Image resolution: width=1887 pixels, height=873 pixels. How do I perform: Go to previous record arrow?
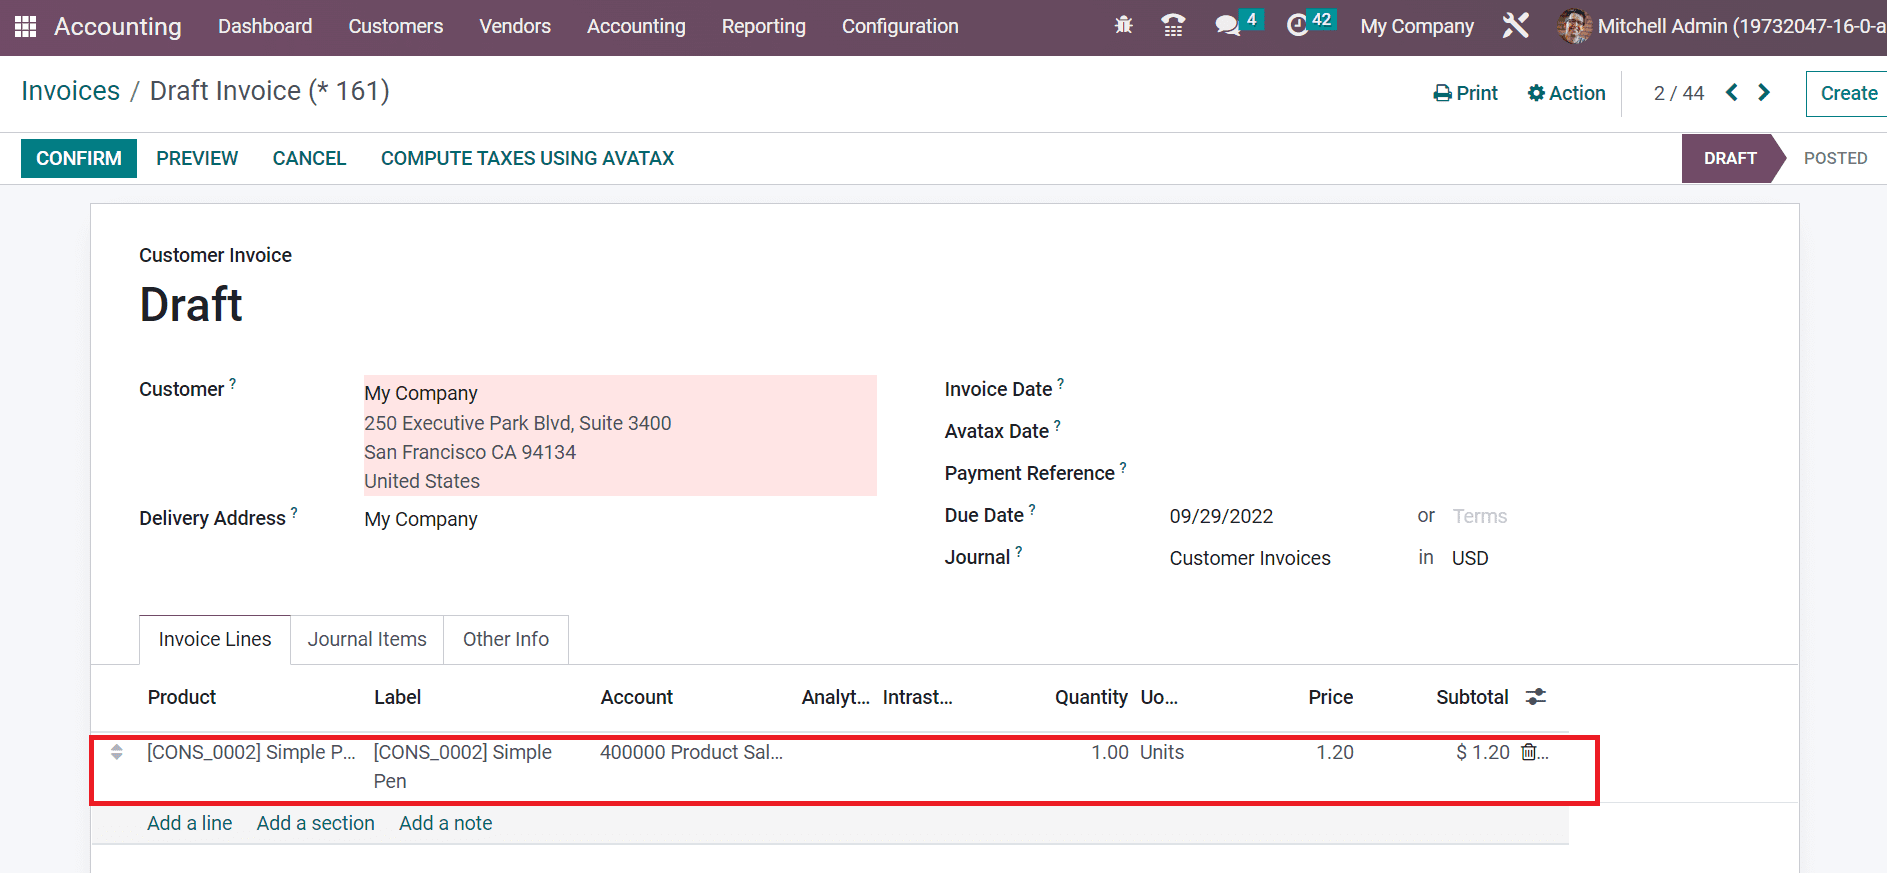pos(1732,92)
